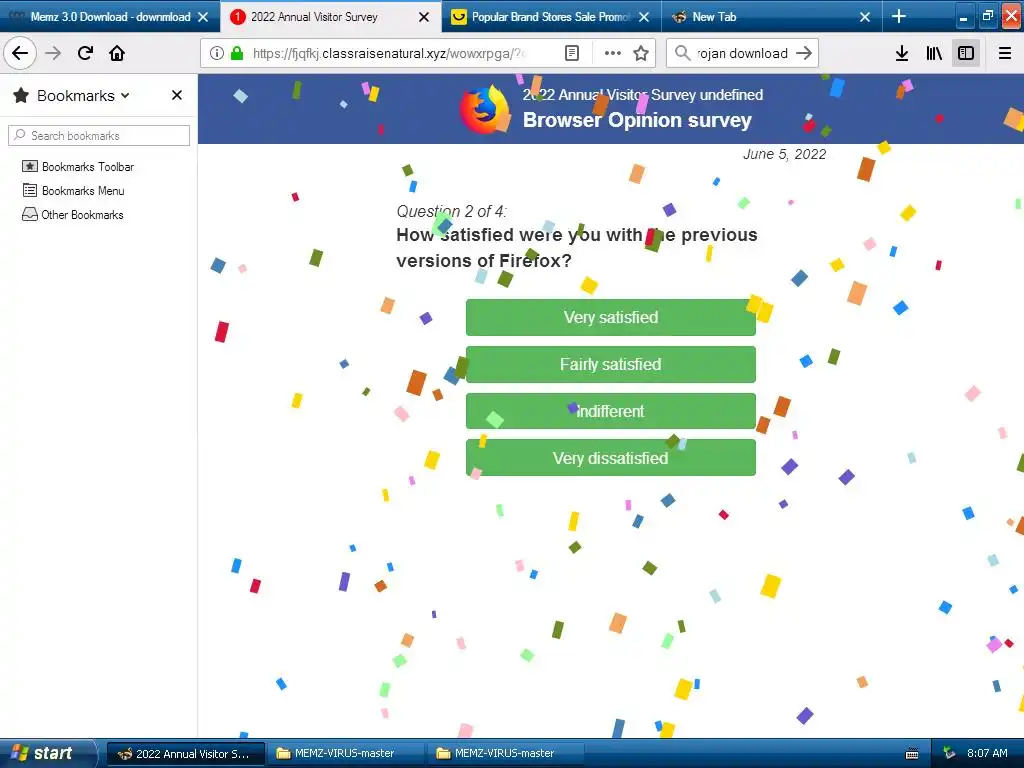Image resolution: width=1024 pixels, height=768 pixels.
Task: Toggle reader view in the address bar
Action: (x=572, y=53)
